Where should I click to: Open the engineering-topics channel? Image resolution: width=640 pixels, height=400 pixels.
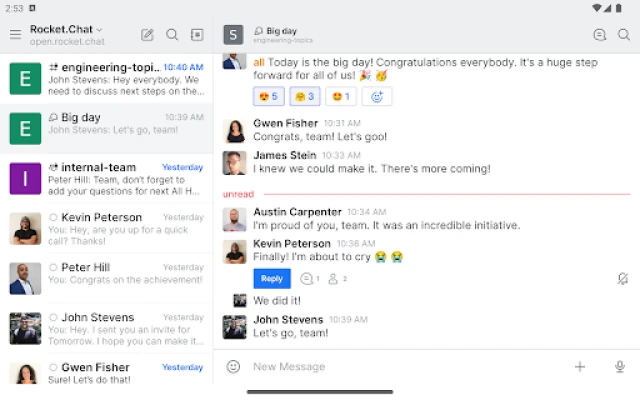[x=107, y=78]
